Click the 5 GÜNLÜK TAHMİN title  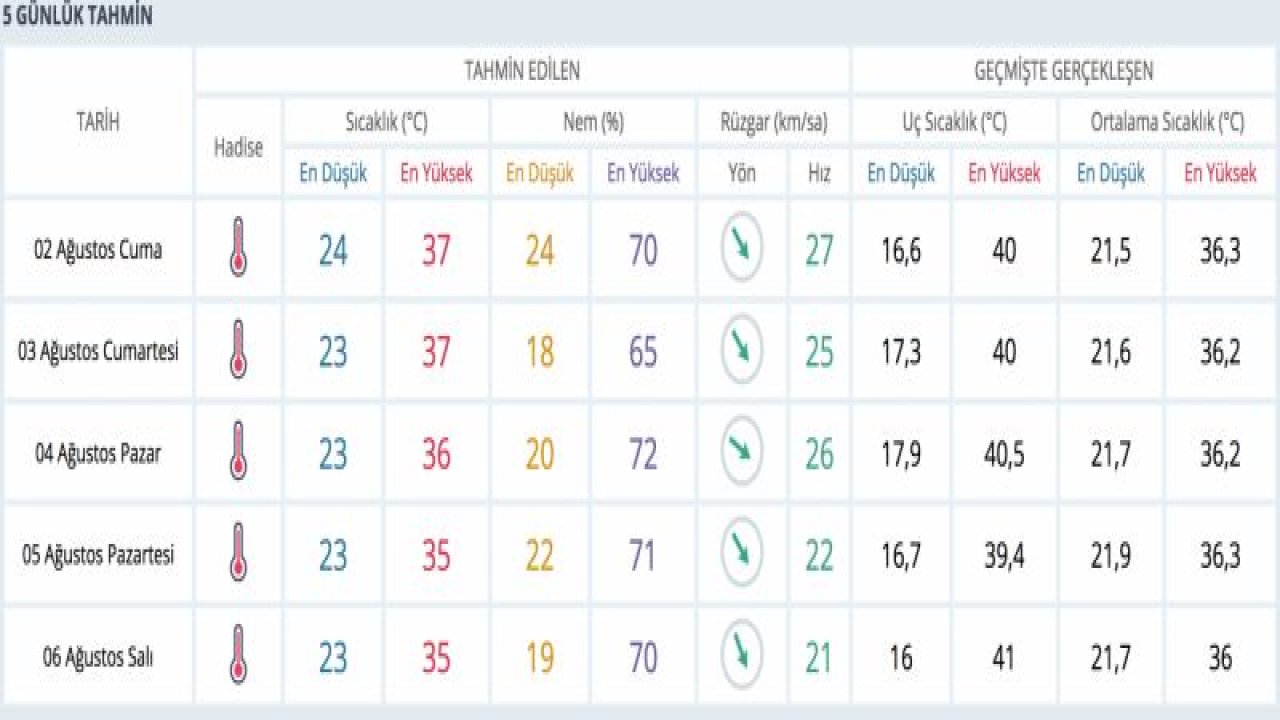[77, 17]
